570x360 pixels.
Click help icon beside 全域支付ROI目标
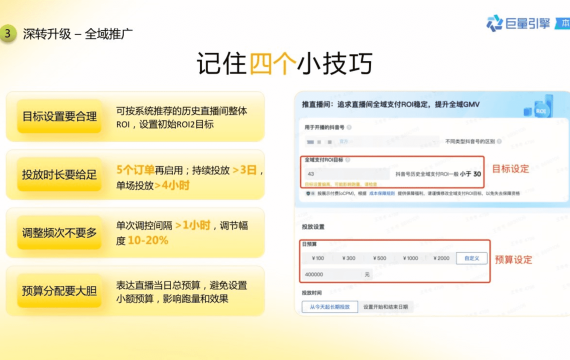(x=348, y=160)
